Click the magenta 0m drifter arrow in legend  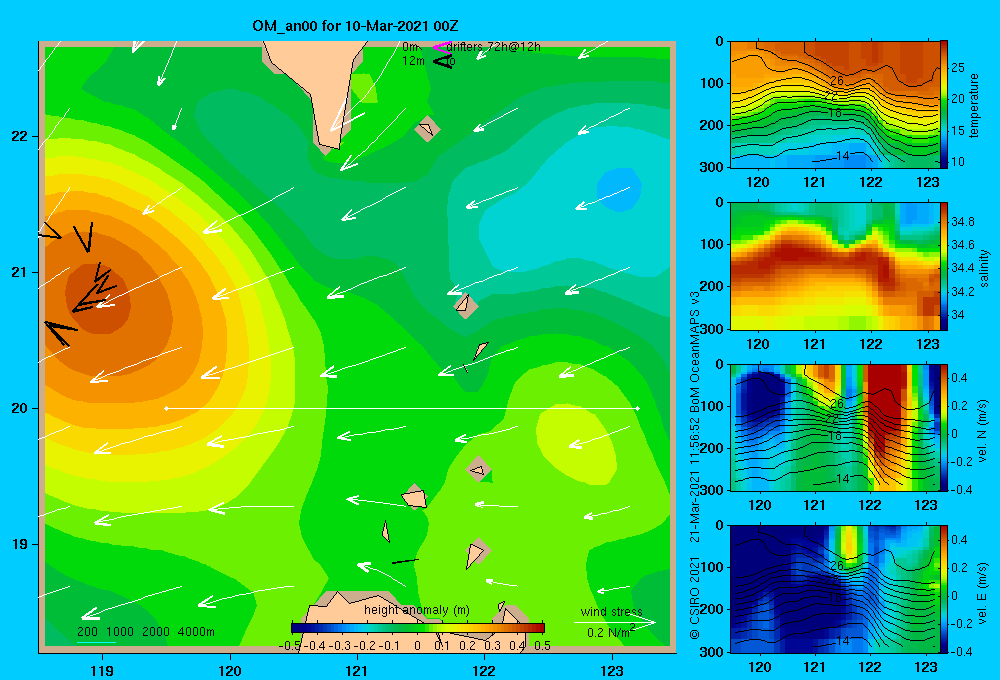pos(442,47)
